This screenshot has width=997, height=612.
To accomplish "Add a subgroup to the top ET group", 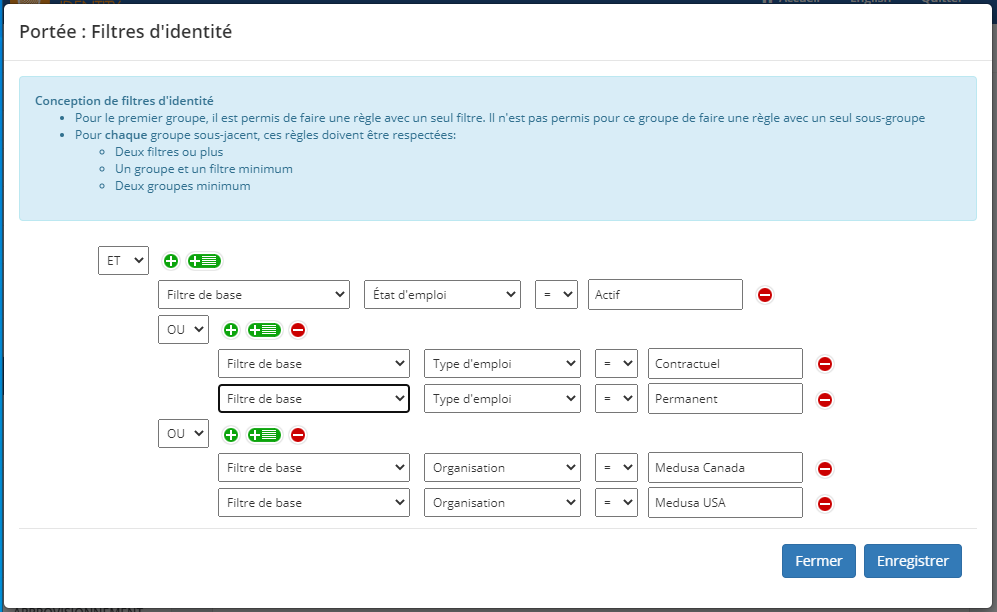I will 204,261.
